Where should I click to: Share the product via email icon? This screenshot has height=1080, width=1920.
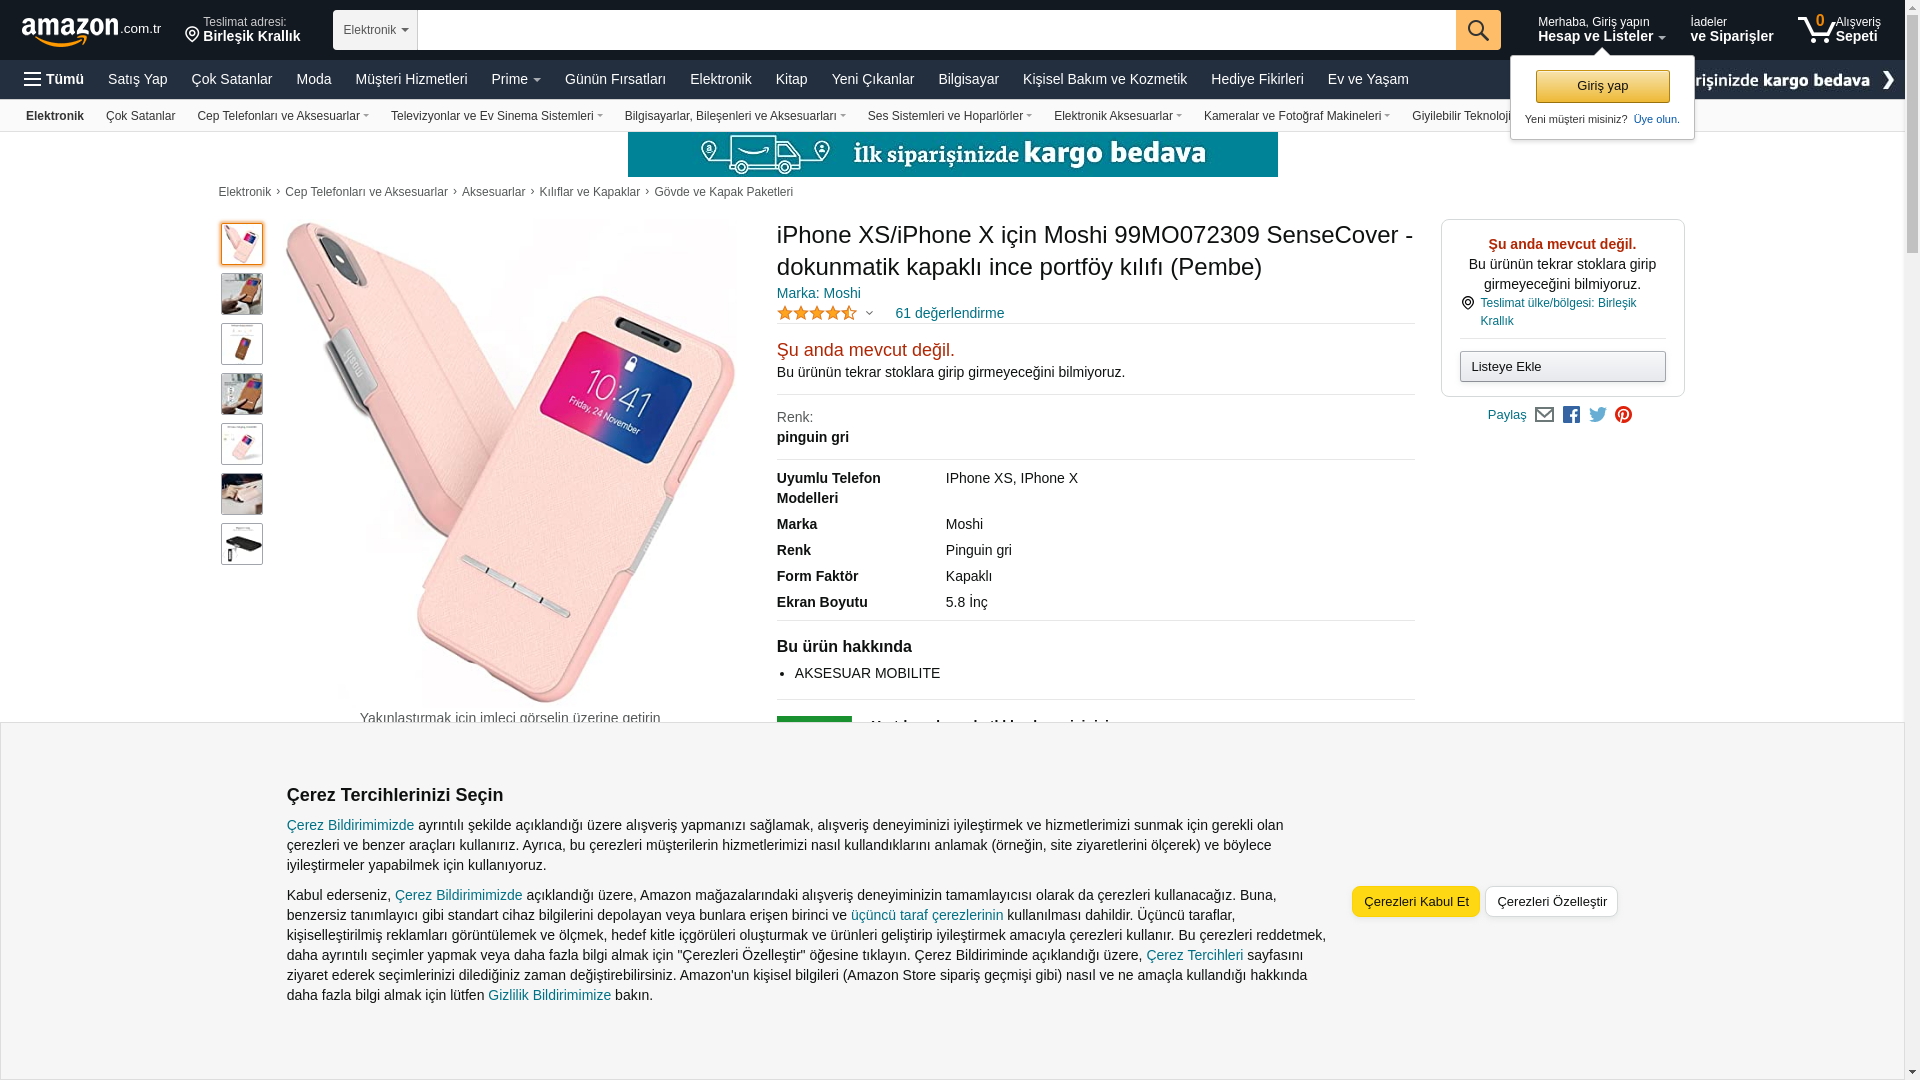(x=1544, y=415)
